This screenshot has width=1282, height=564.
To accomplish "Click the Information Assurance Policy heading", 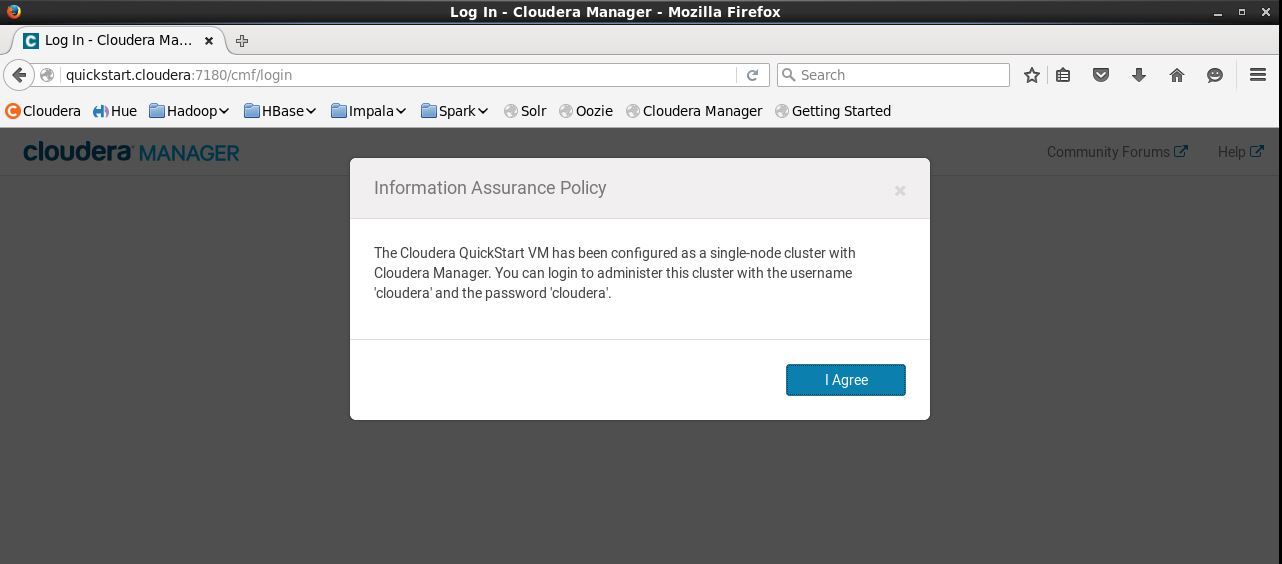I will [490, 188].
